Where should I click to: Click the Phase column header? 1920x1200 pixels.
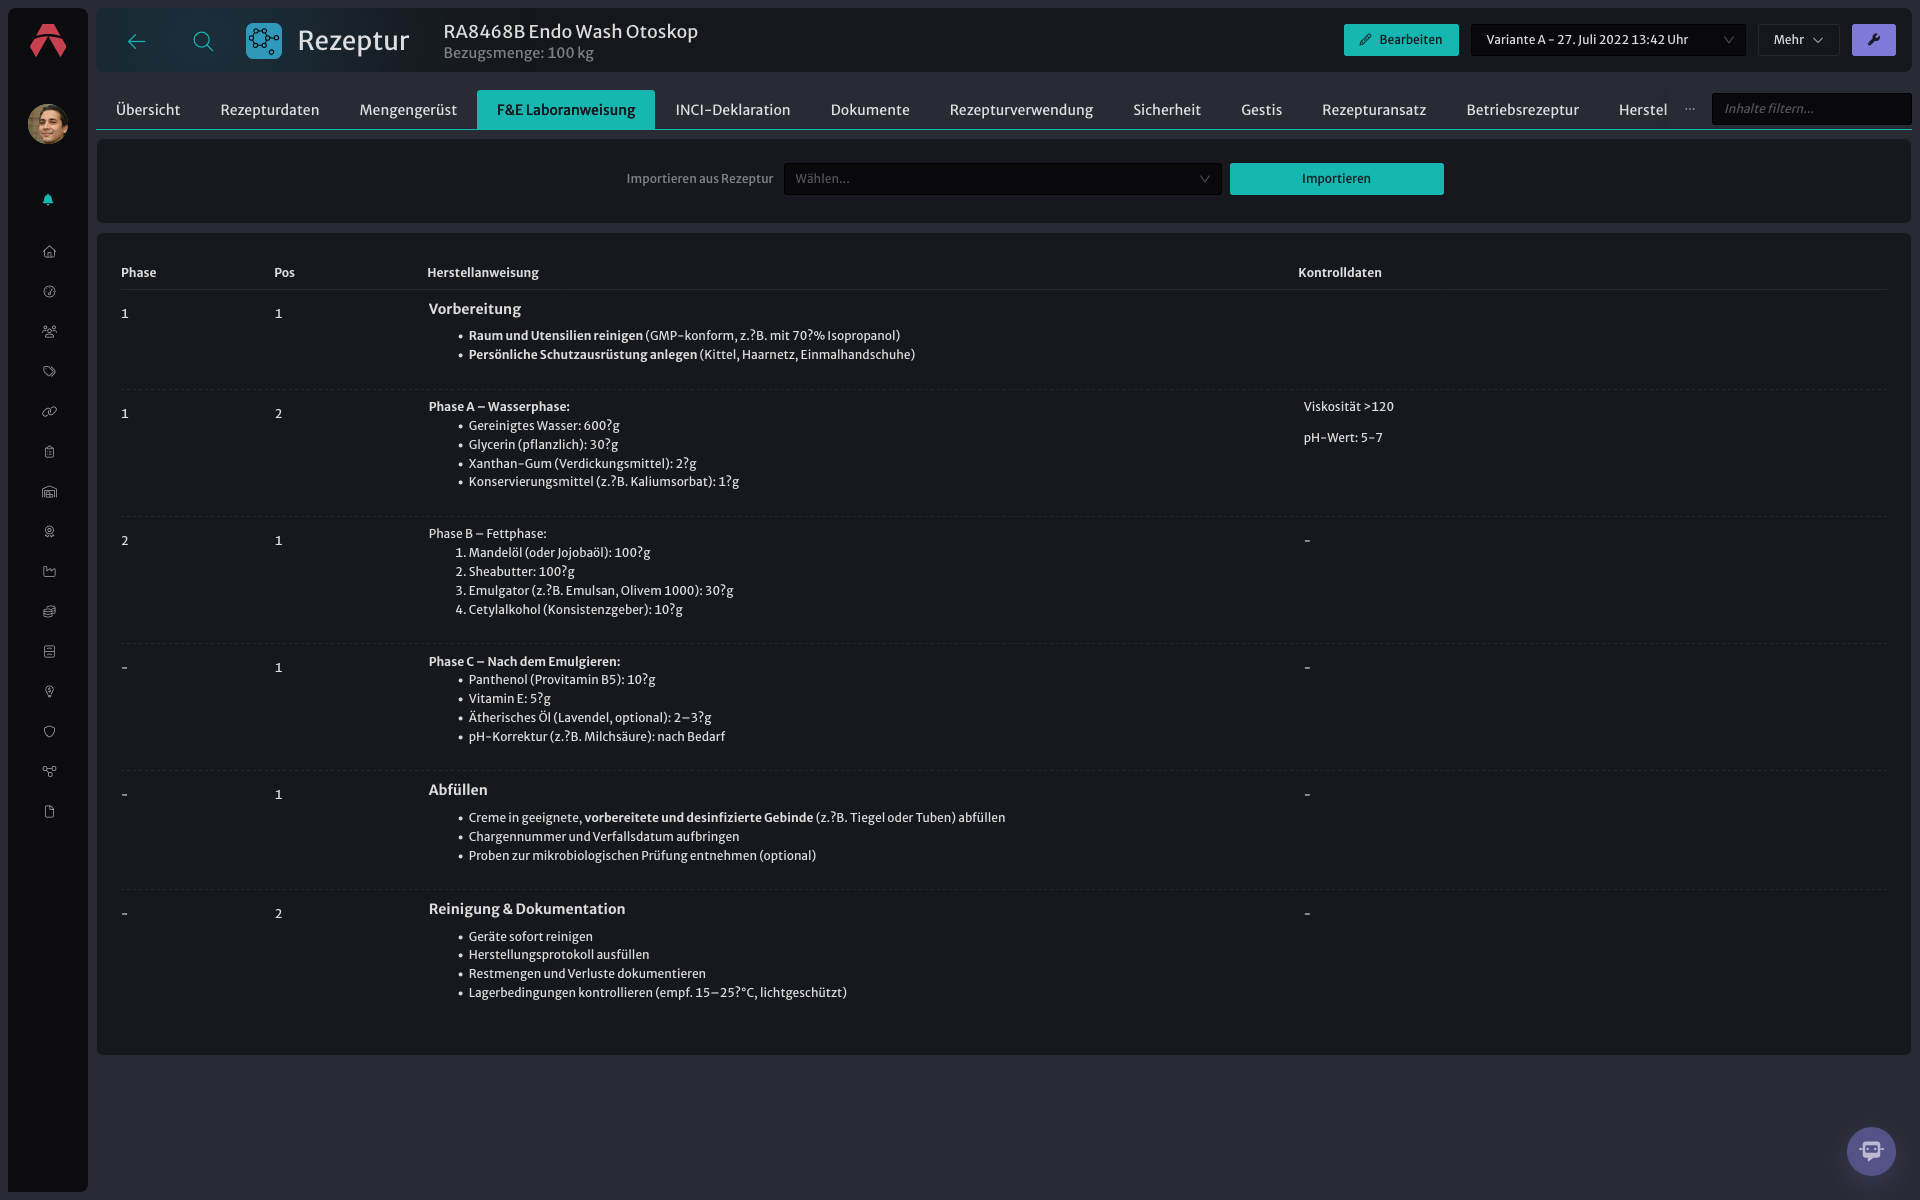pyautogui.click(x=139, y=273)
